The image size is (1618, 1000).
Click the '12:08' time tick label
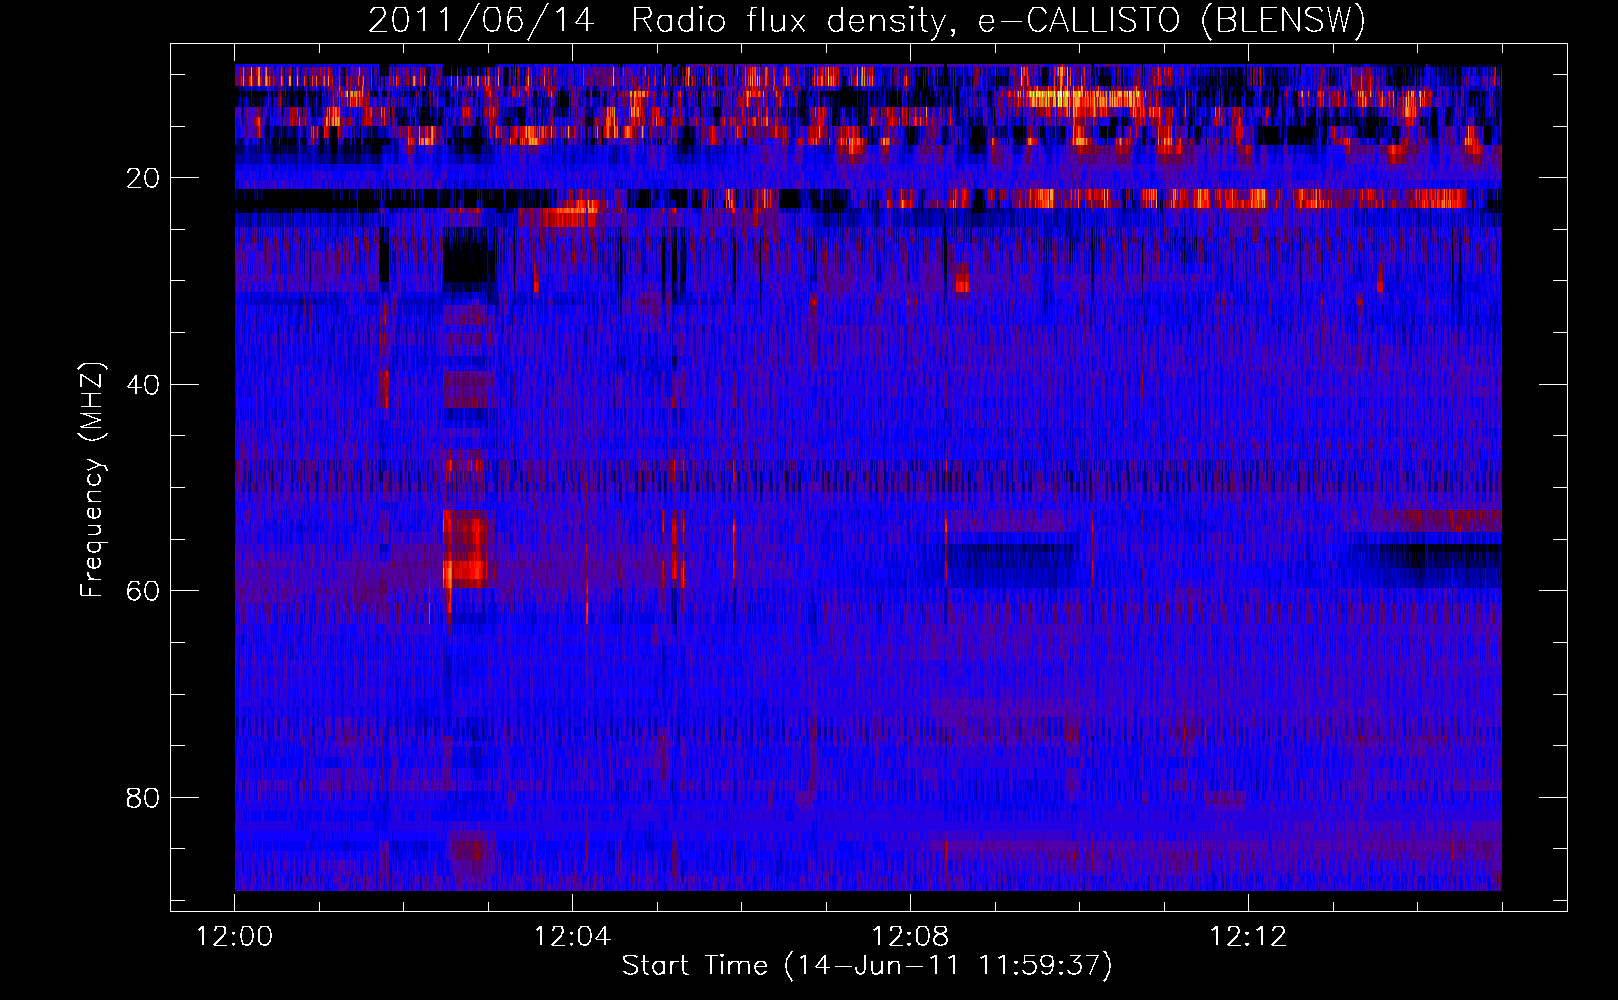[x=910, y=937]
